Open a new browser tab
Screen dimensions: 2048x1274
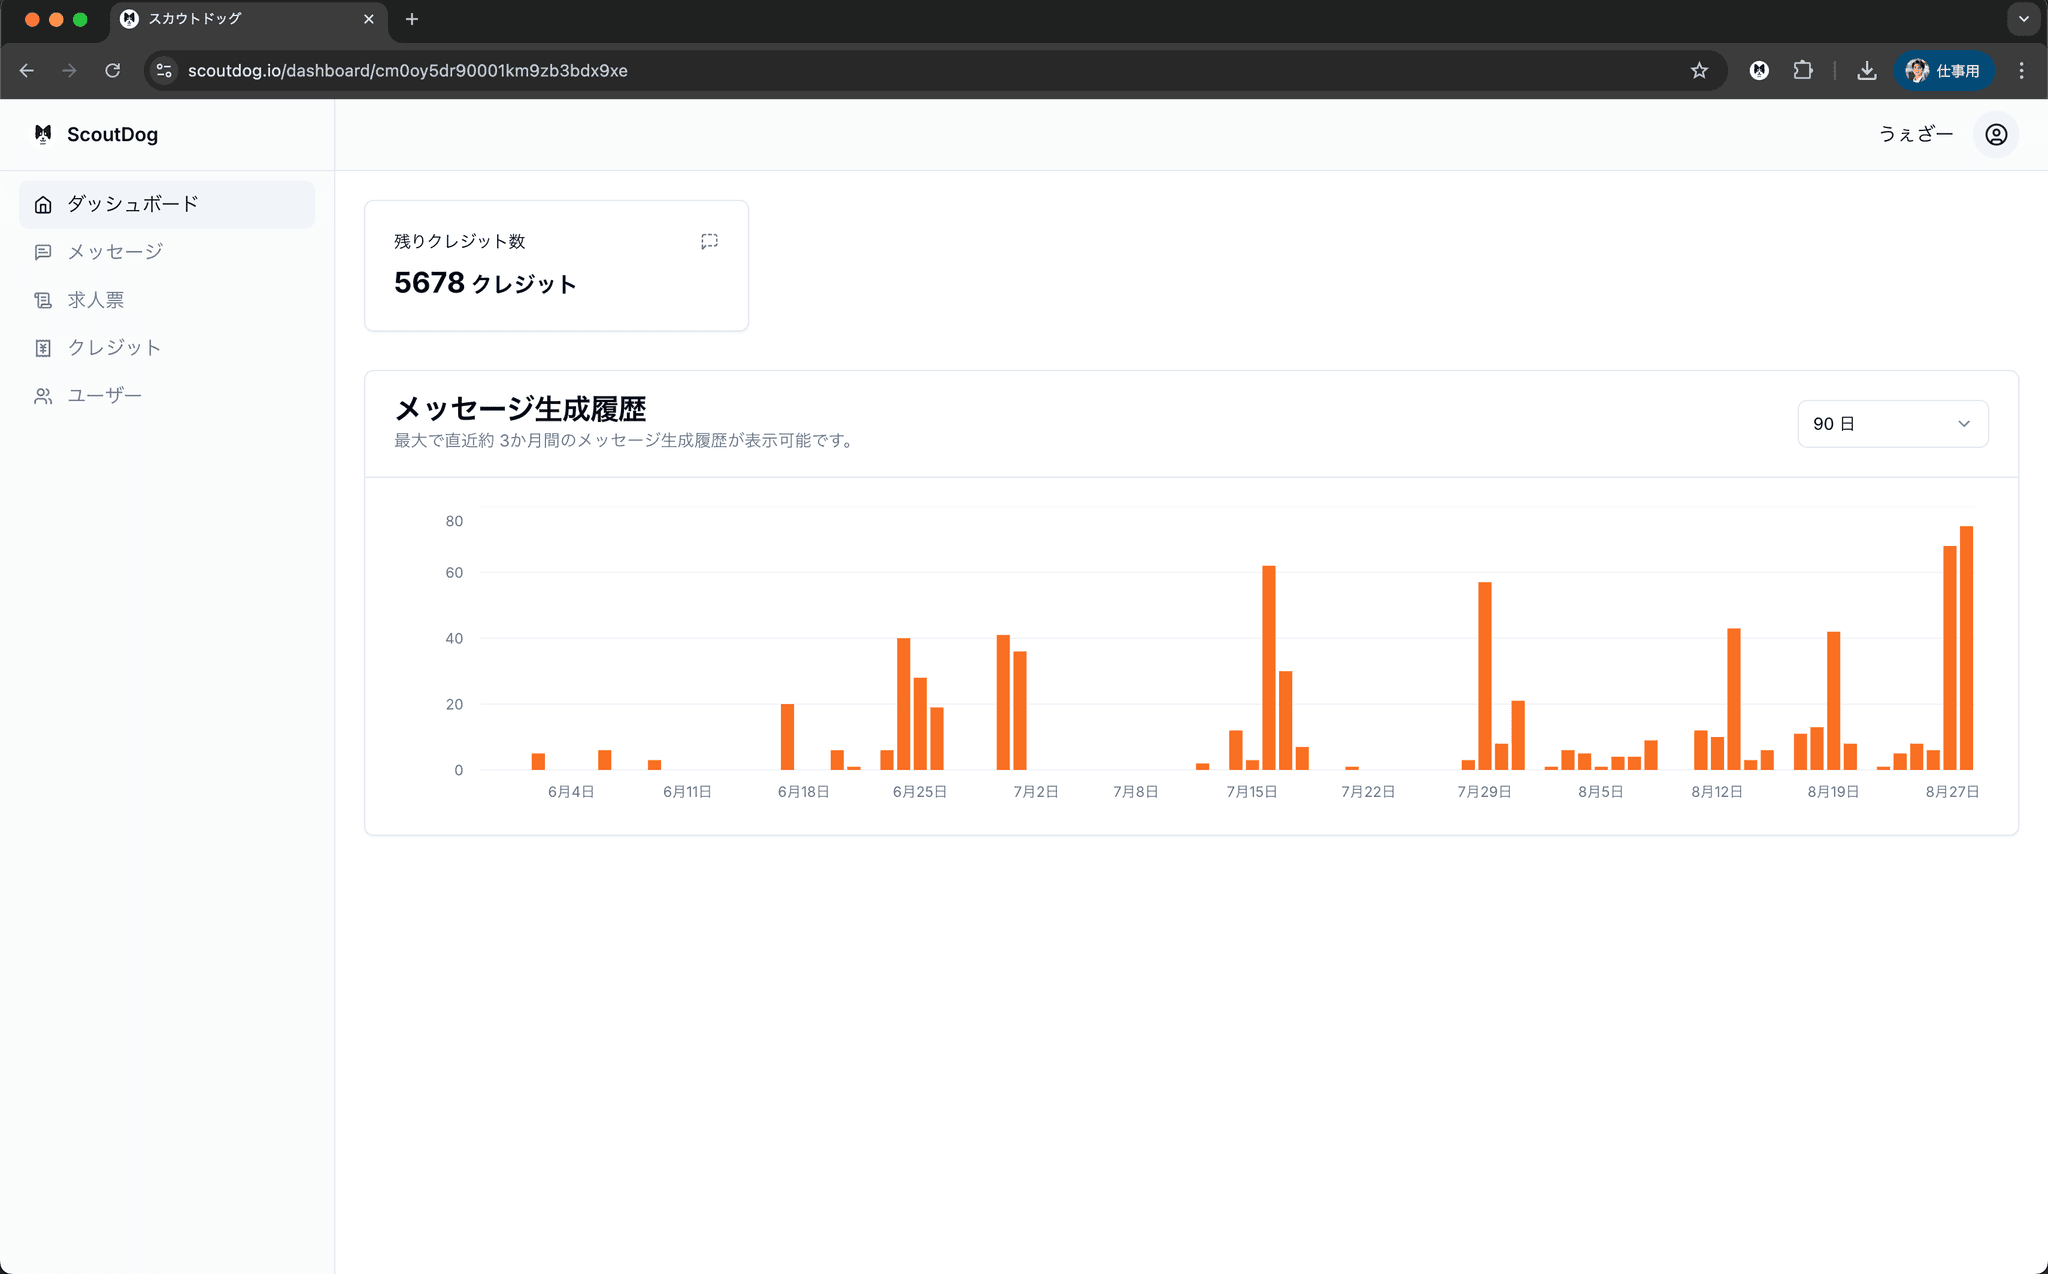[x=412, y=19]
